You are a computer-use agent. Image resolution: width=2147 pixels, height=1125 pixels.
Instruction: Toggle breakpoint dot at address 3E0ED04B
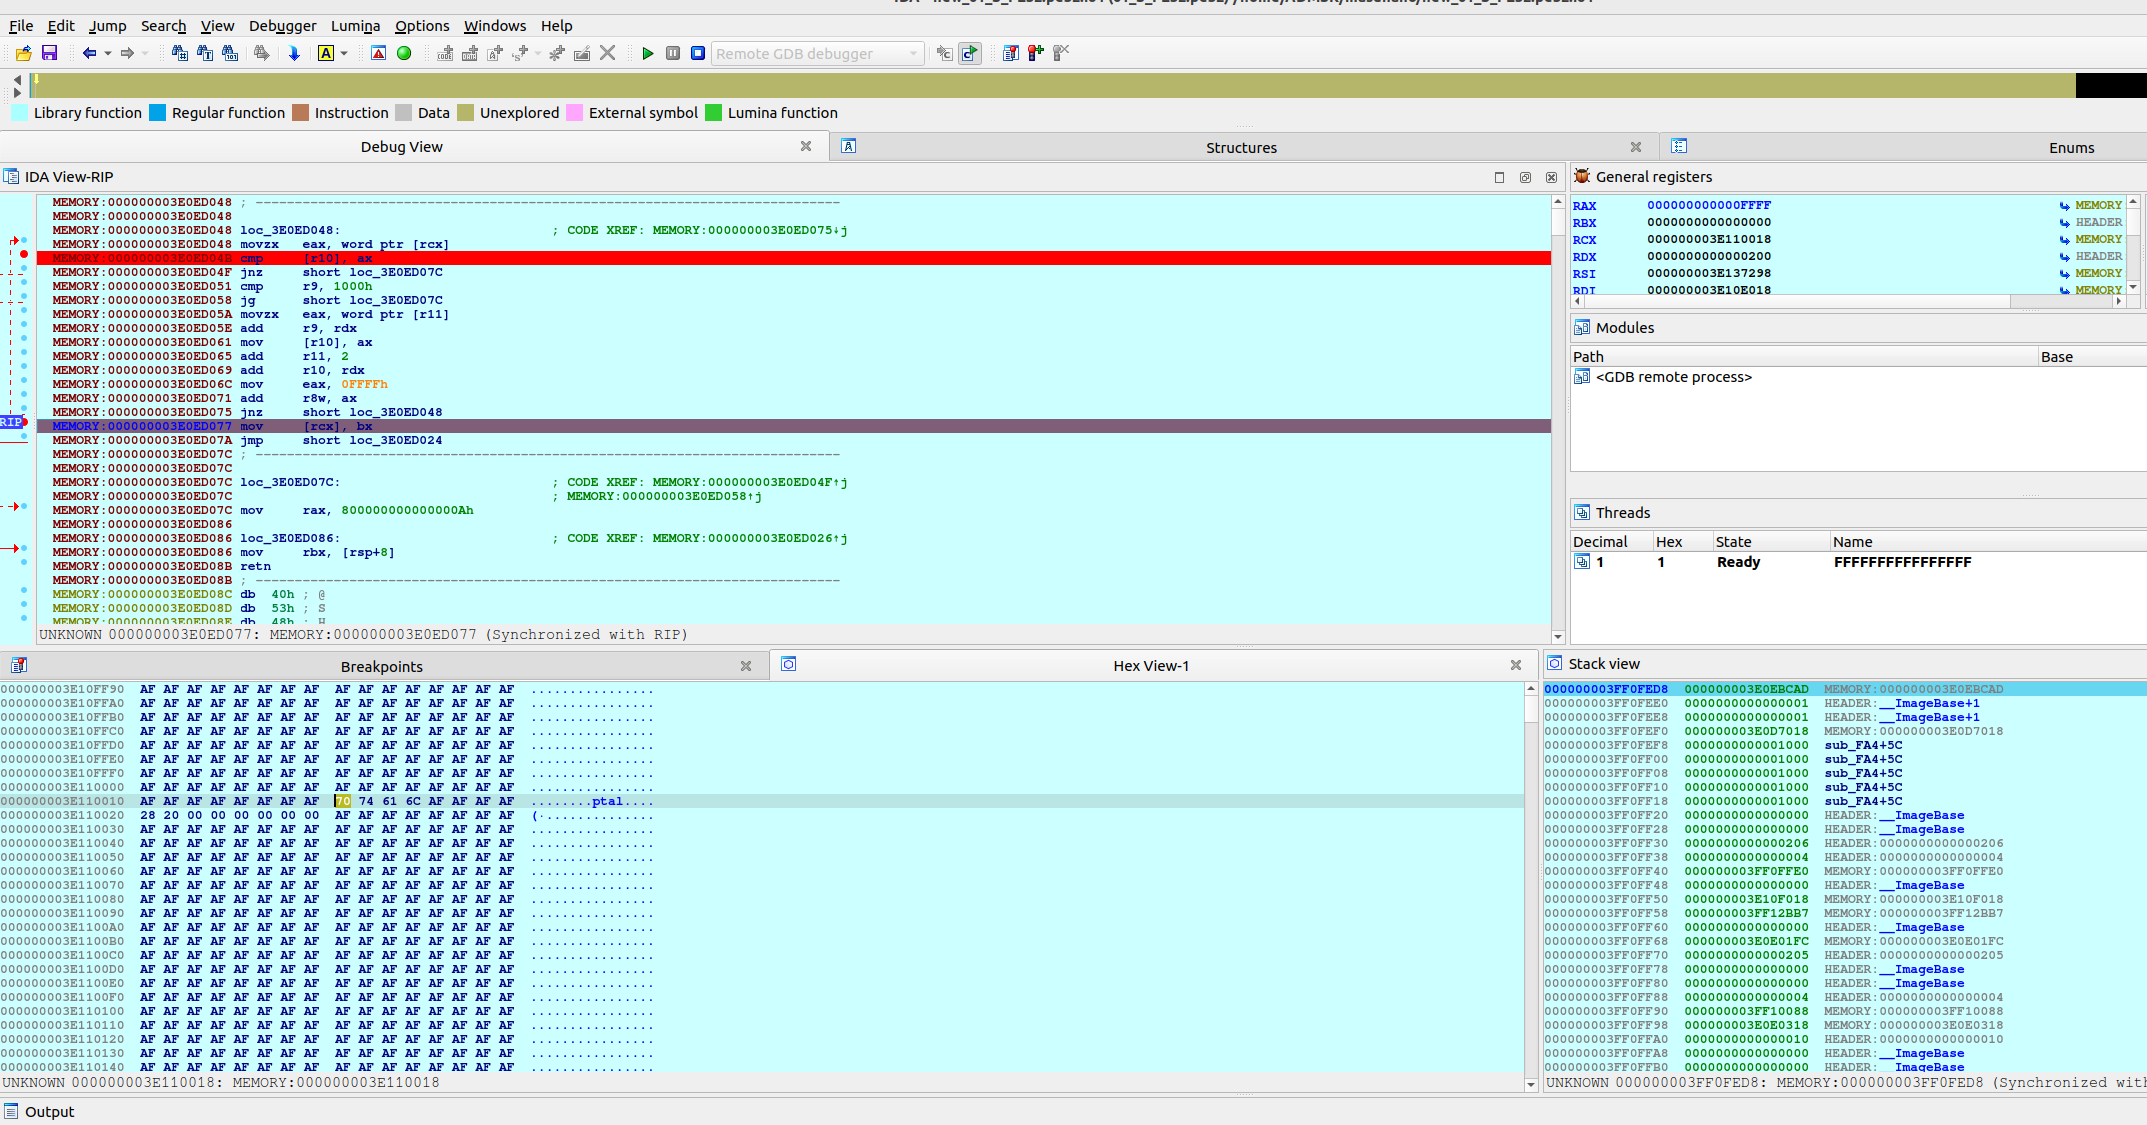[24, 254]
